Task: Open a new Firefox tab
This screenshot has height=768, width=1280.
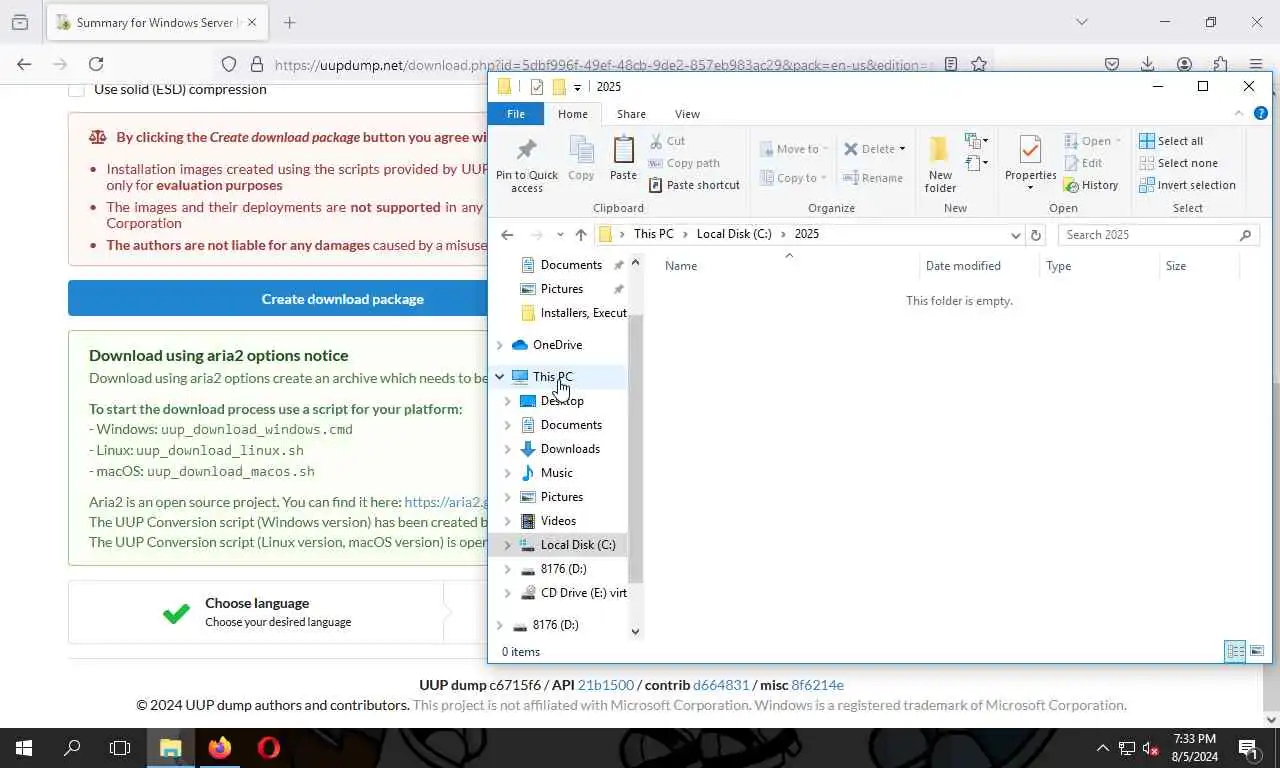Action: pyautogui.click(x=289, y=22)
